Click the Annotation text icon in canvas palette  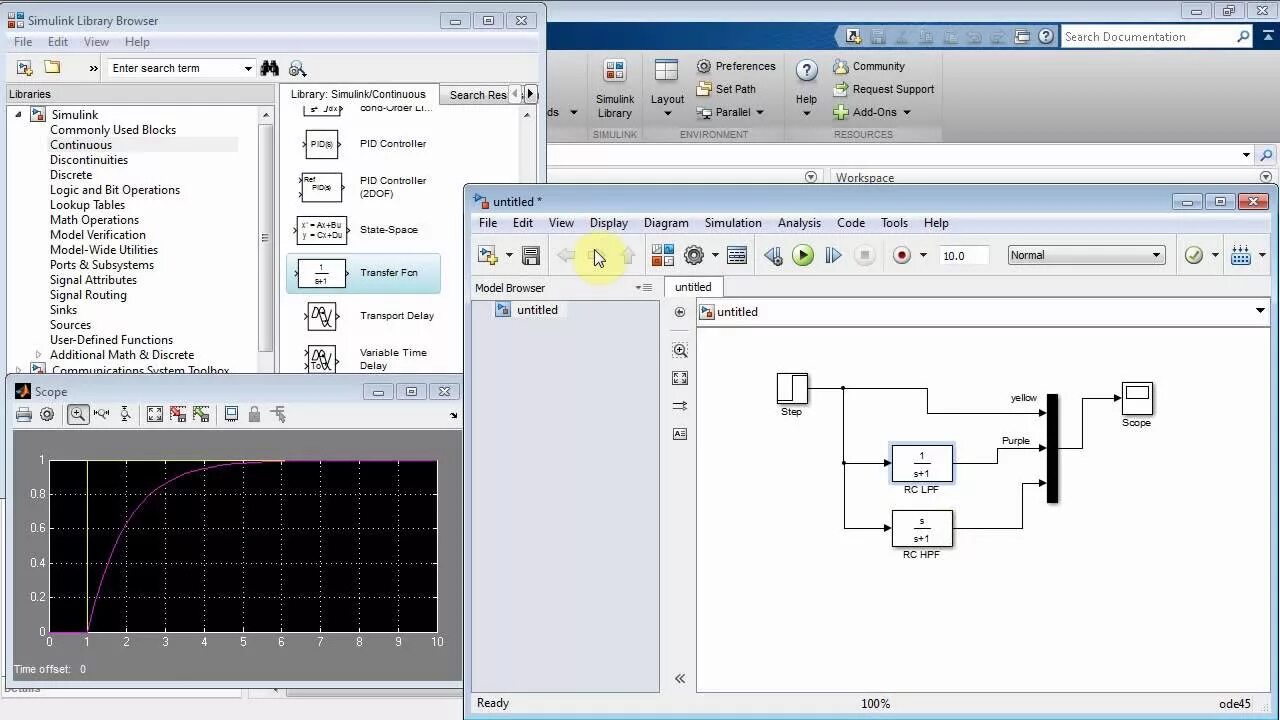click(680, 434)
